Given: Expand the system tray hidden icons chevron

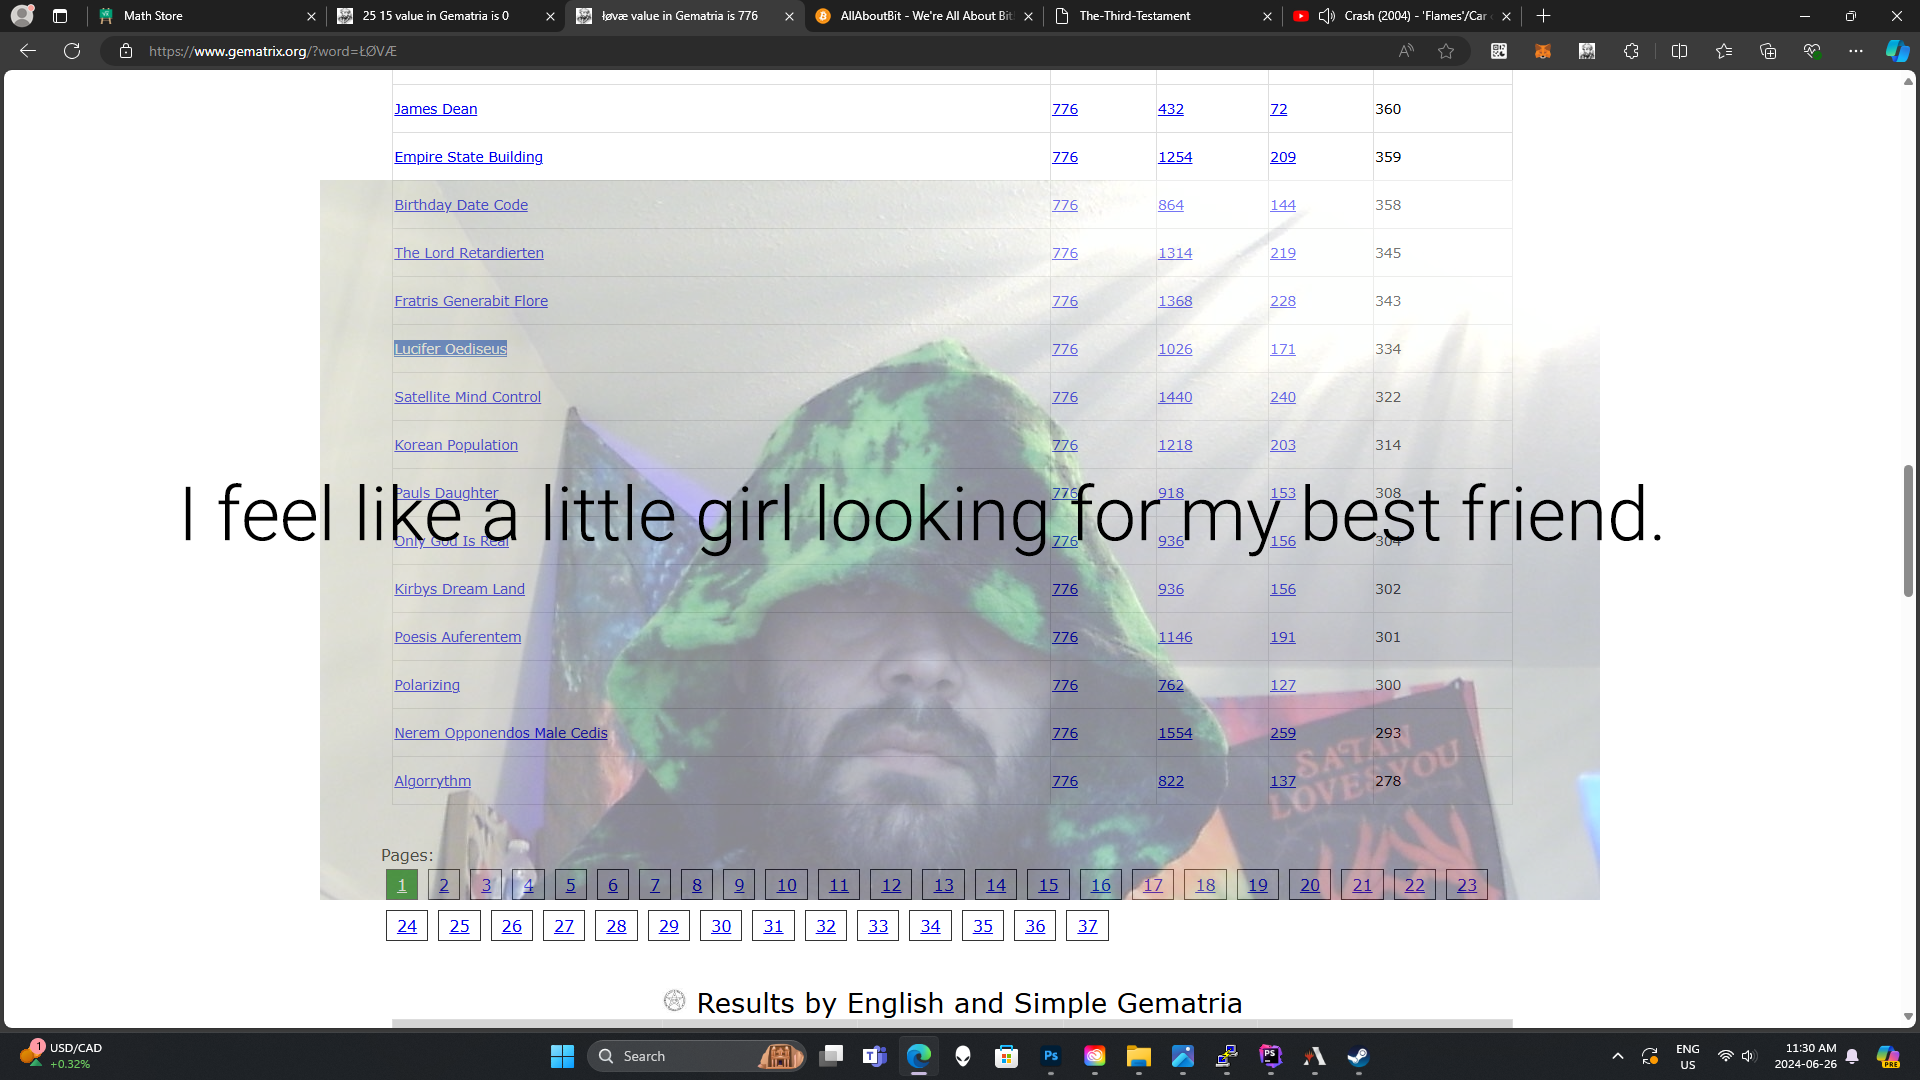Looking at the screenshot, I should 1617,1056.
